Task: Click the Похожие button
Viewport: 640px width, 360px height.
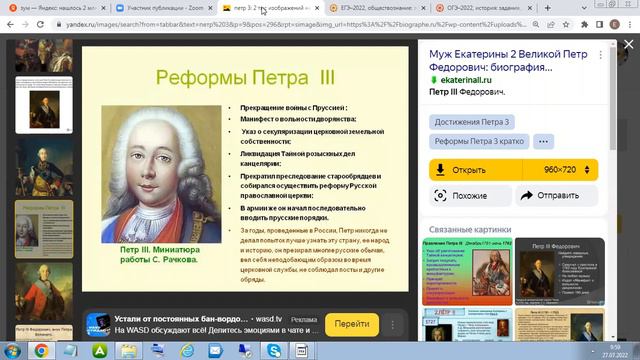Action: [x=470, y=196]
